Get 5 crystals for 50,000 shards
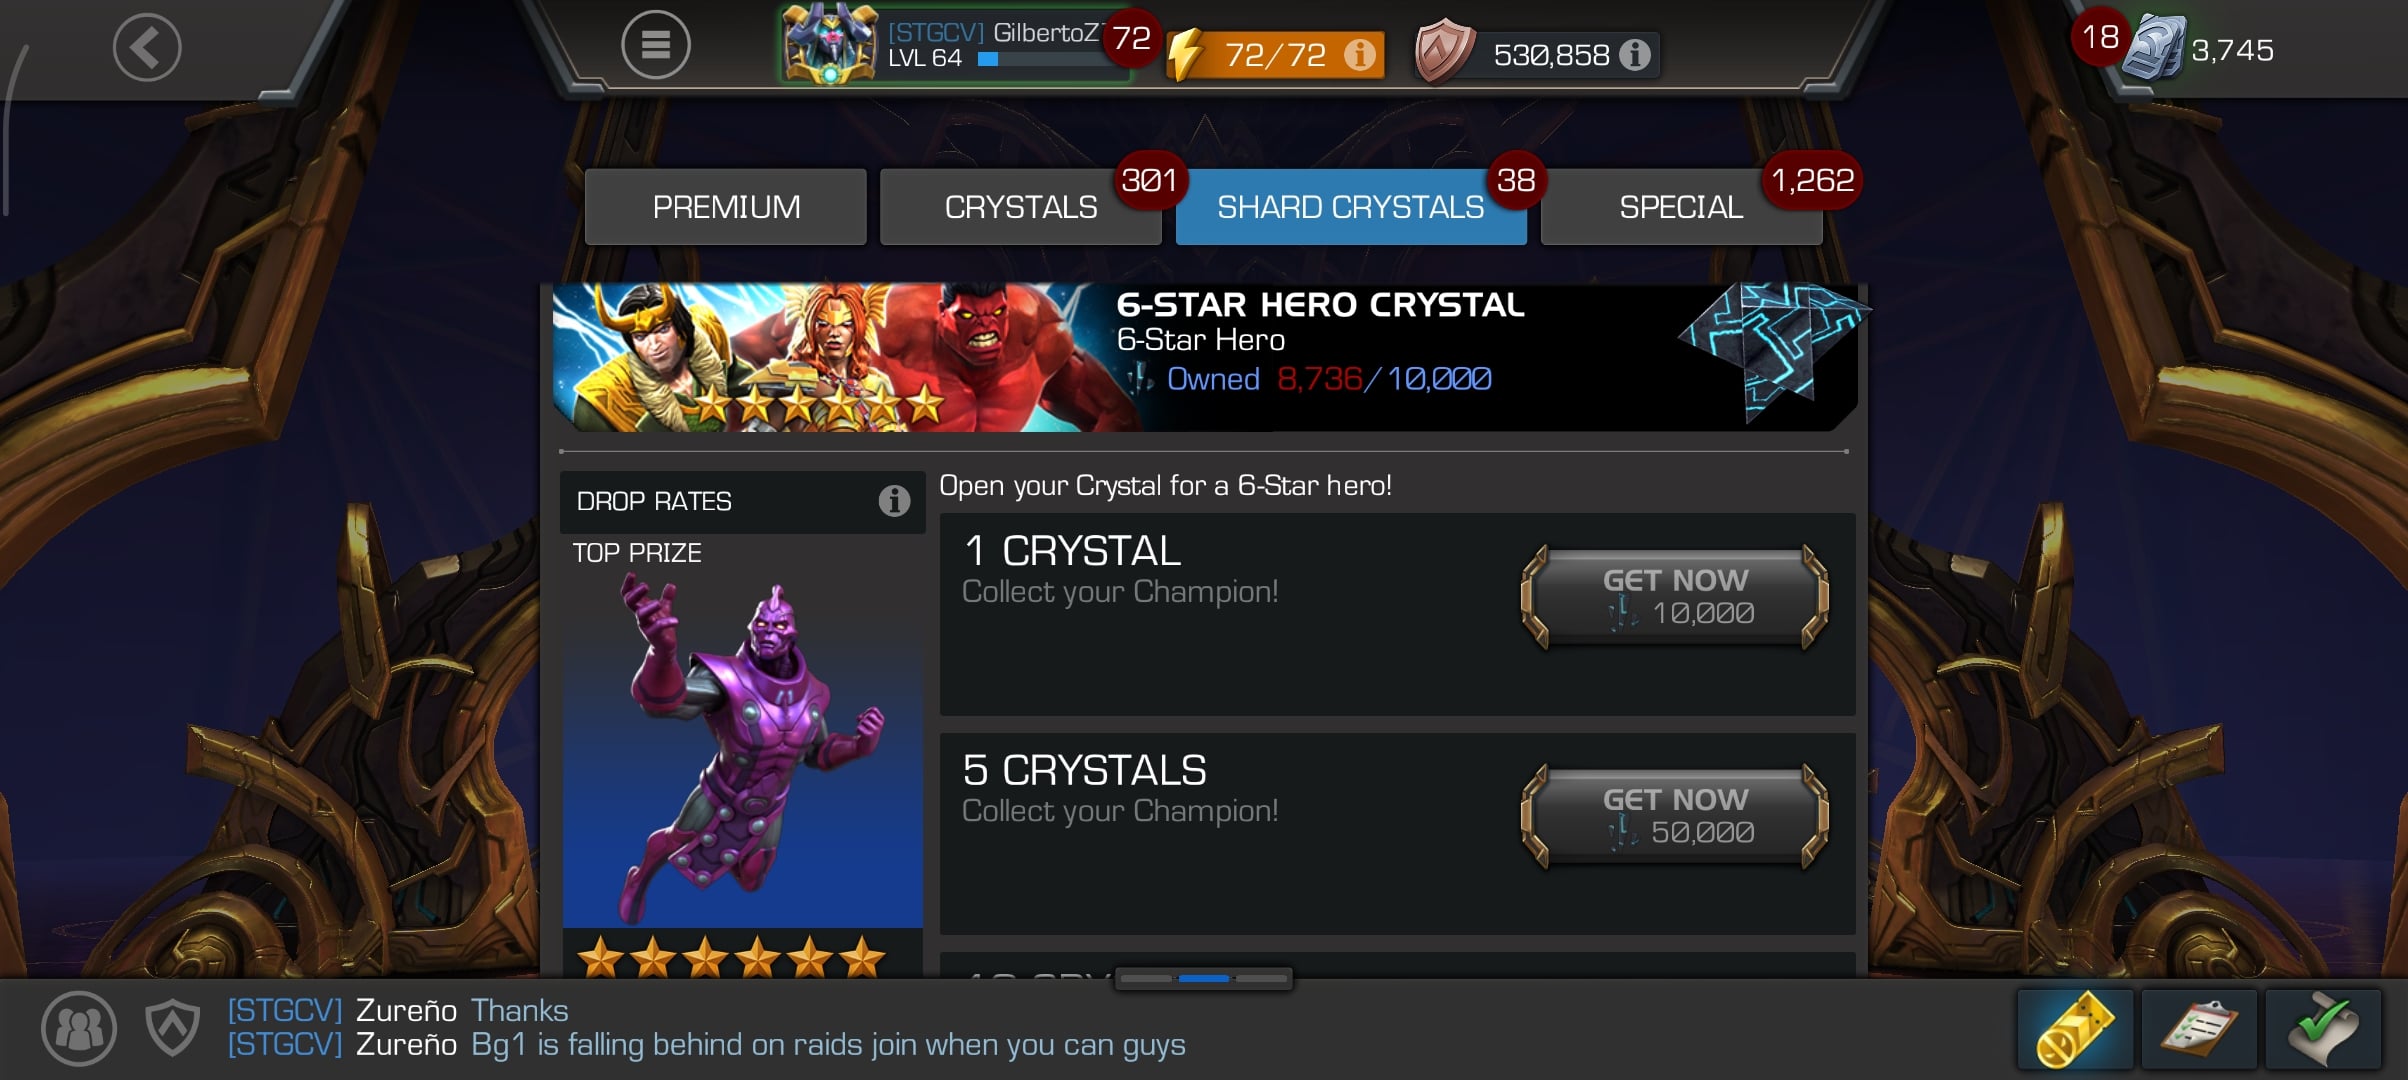The width and height of the screenshot is (2408, 1080). pyautogui.click(x=1675, y=815)
